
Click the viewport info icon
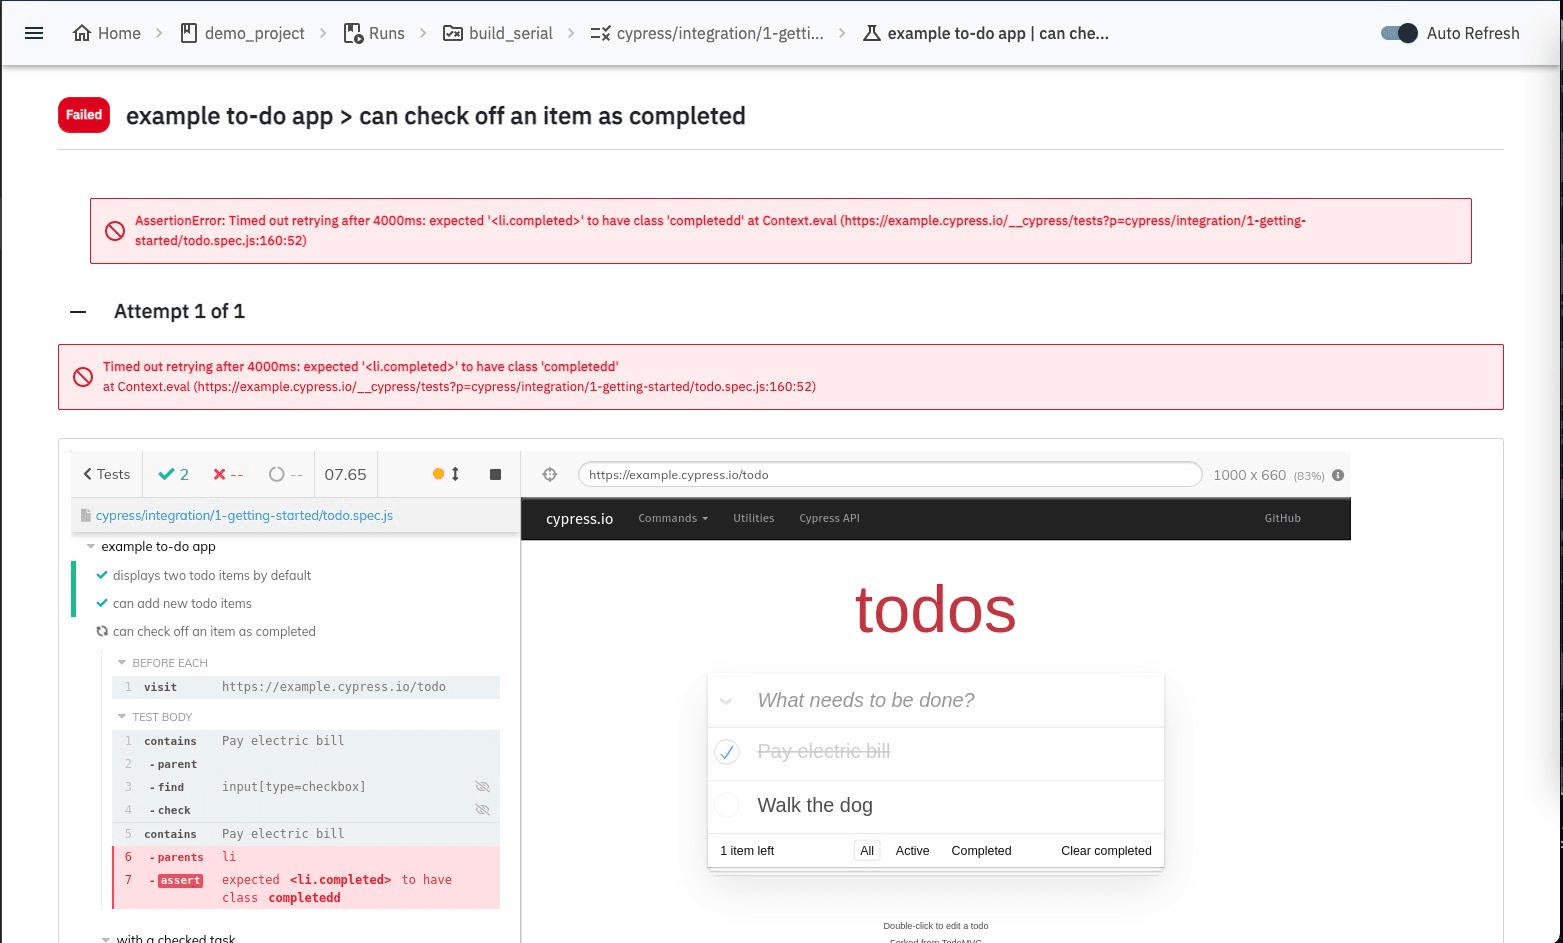tap(1338, 475)
